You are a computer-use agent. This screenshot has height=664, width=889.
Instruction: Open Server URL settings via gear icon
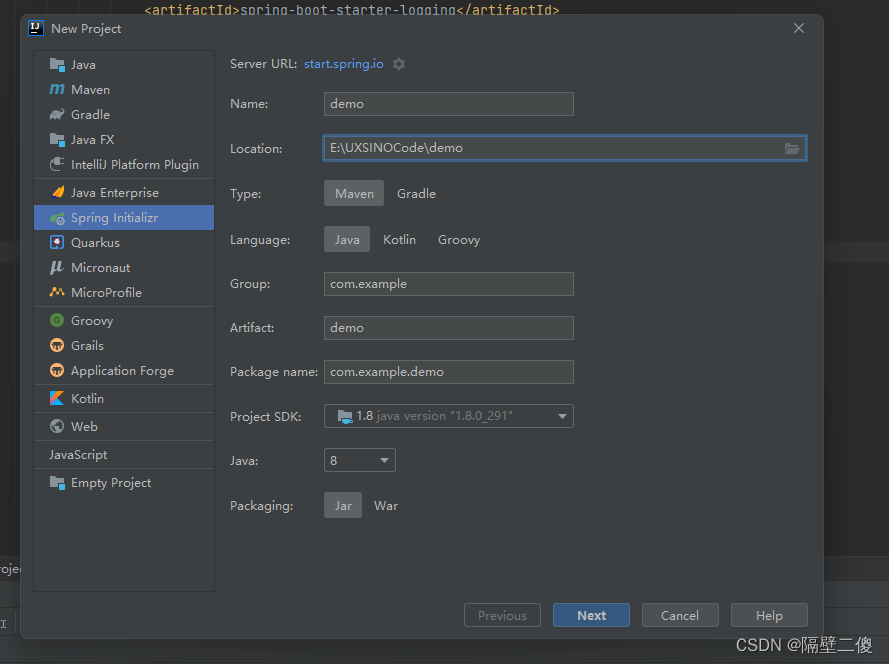click(x=398, y=63)
